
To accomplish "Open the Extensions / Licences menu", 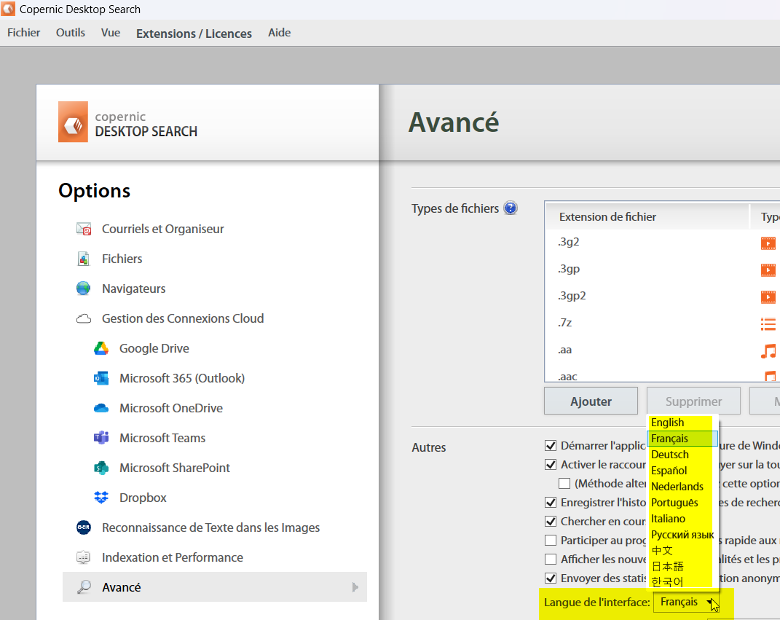I will (x=194, y=33).
